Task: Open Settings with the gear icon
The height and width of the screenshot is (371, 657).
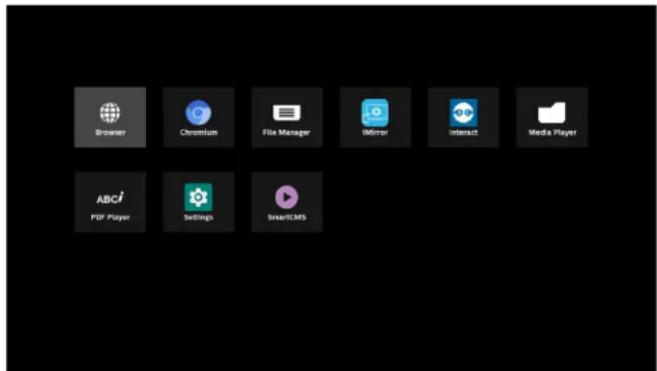Action: tap(199, 202)
